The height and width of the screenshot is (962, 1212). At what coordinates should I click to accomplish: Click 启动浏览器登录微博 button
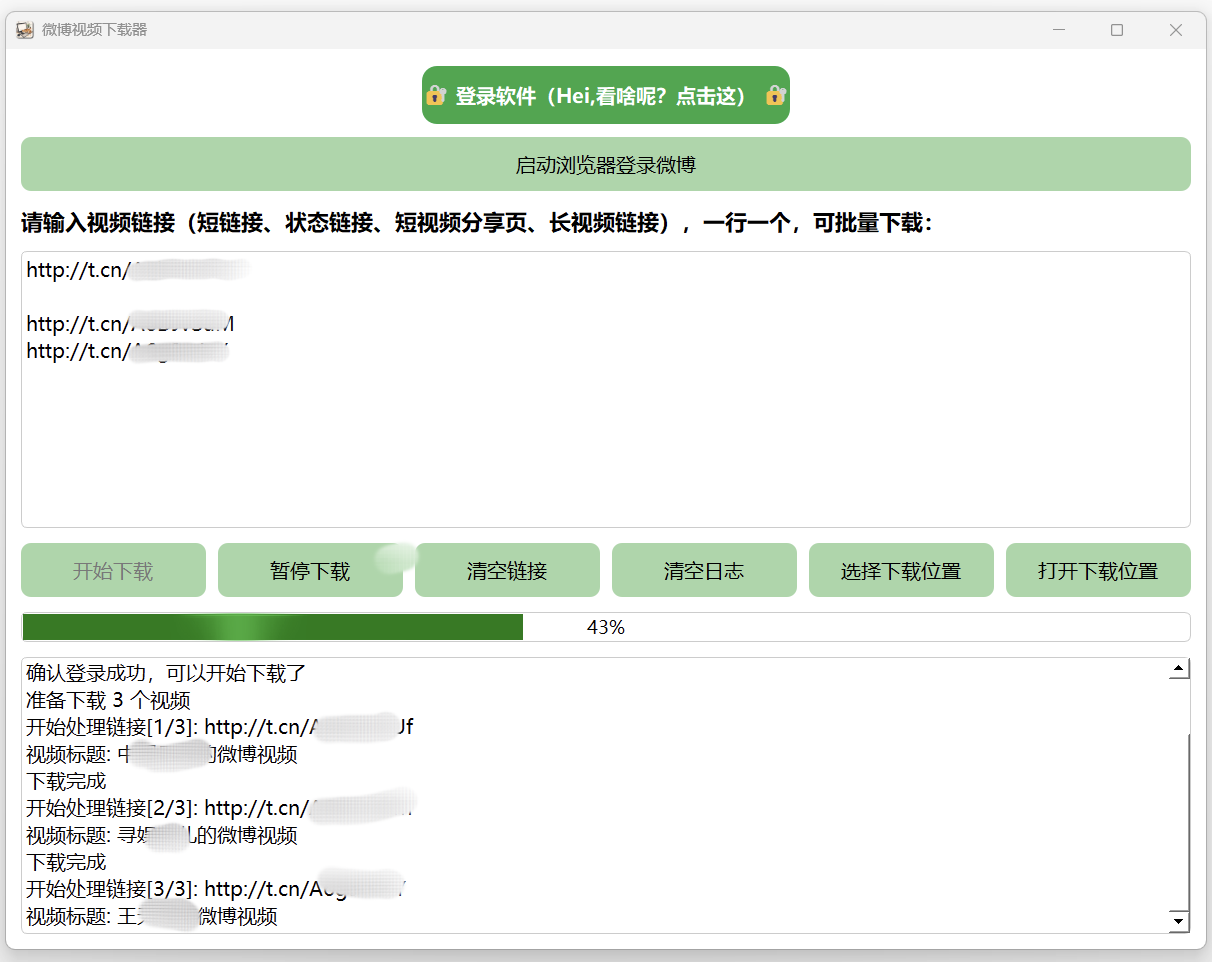point(605,164)
